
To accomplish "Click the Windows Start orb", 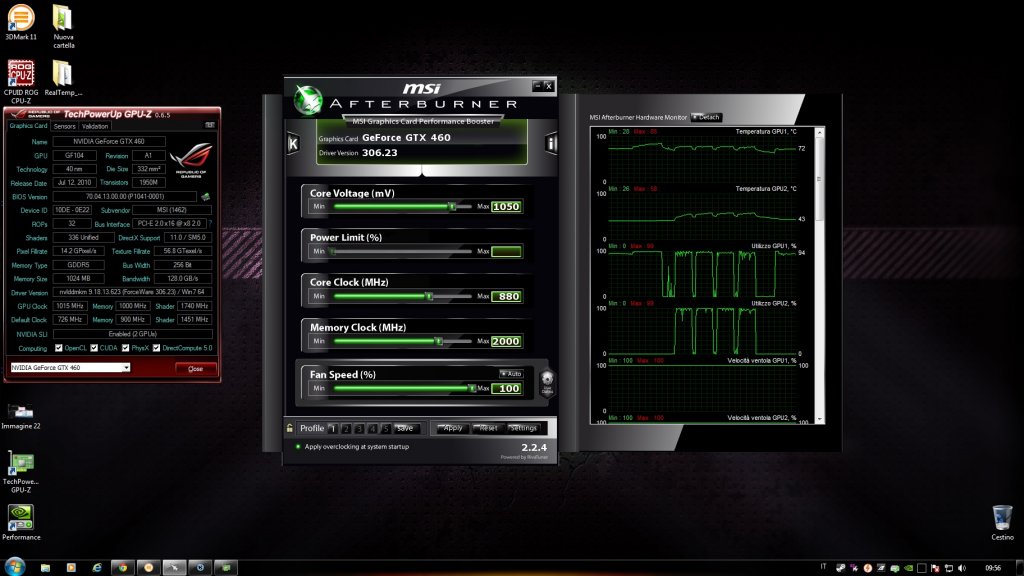I will (x=14, y=566).
